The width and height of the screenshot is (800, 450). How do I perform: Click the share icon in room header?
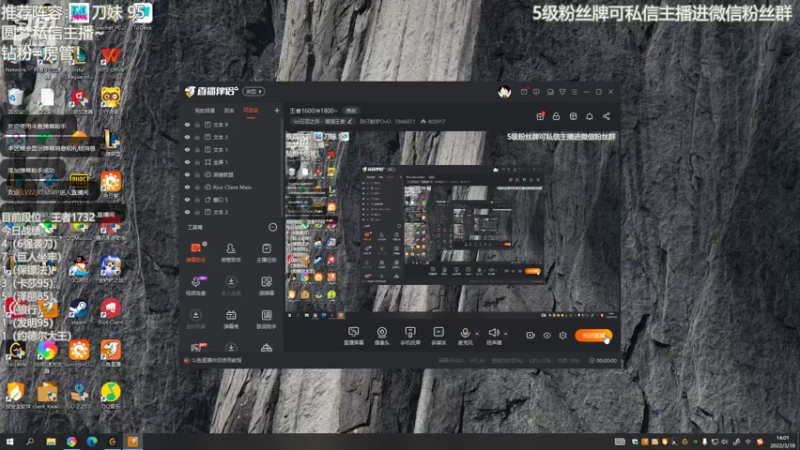[606, 116]
